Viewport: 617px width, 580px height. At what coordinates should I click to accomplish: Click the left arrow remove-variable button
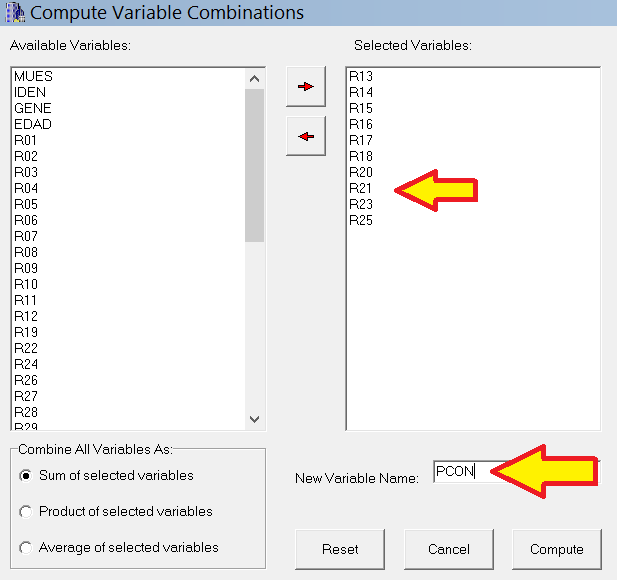[306, 136]
